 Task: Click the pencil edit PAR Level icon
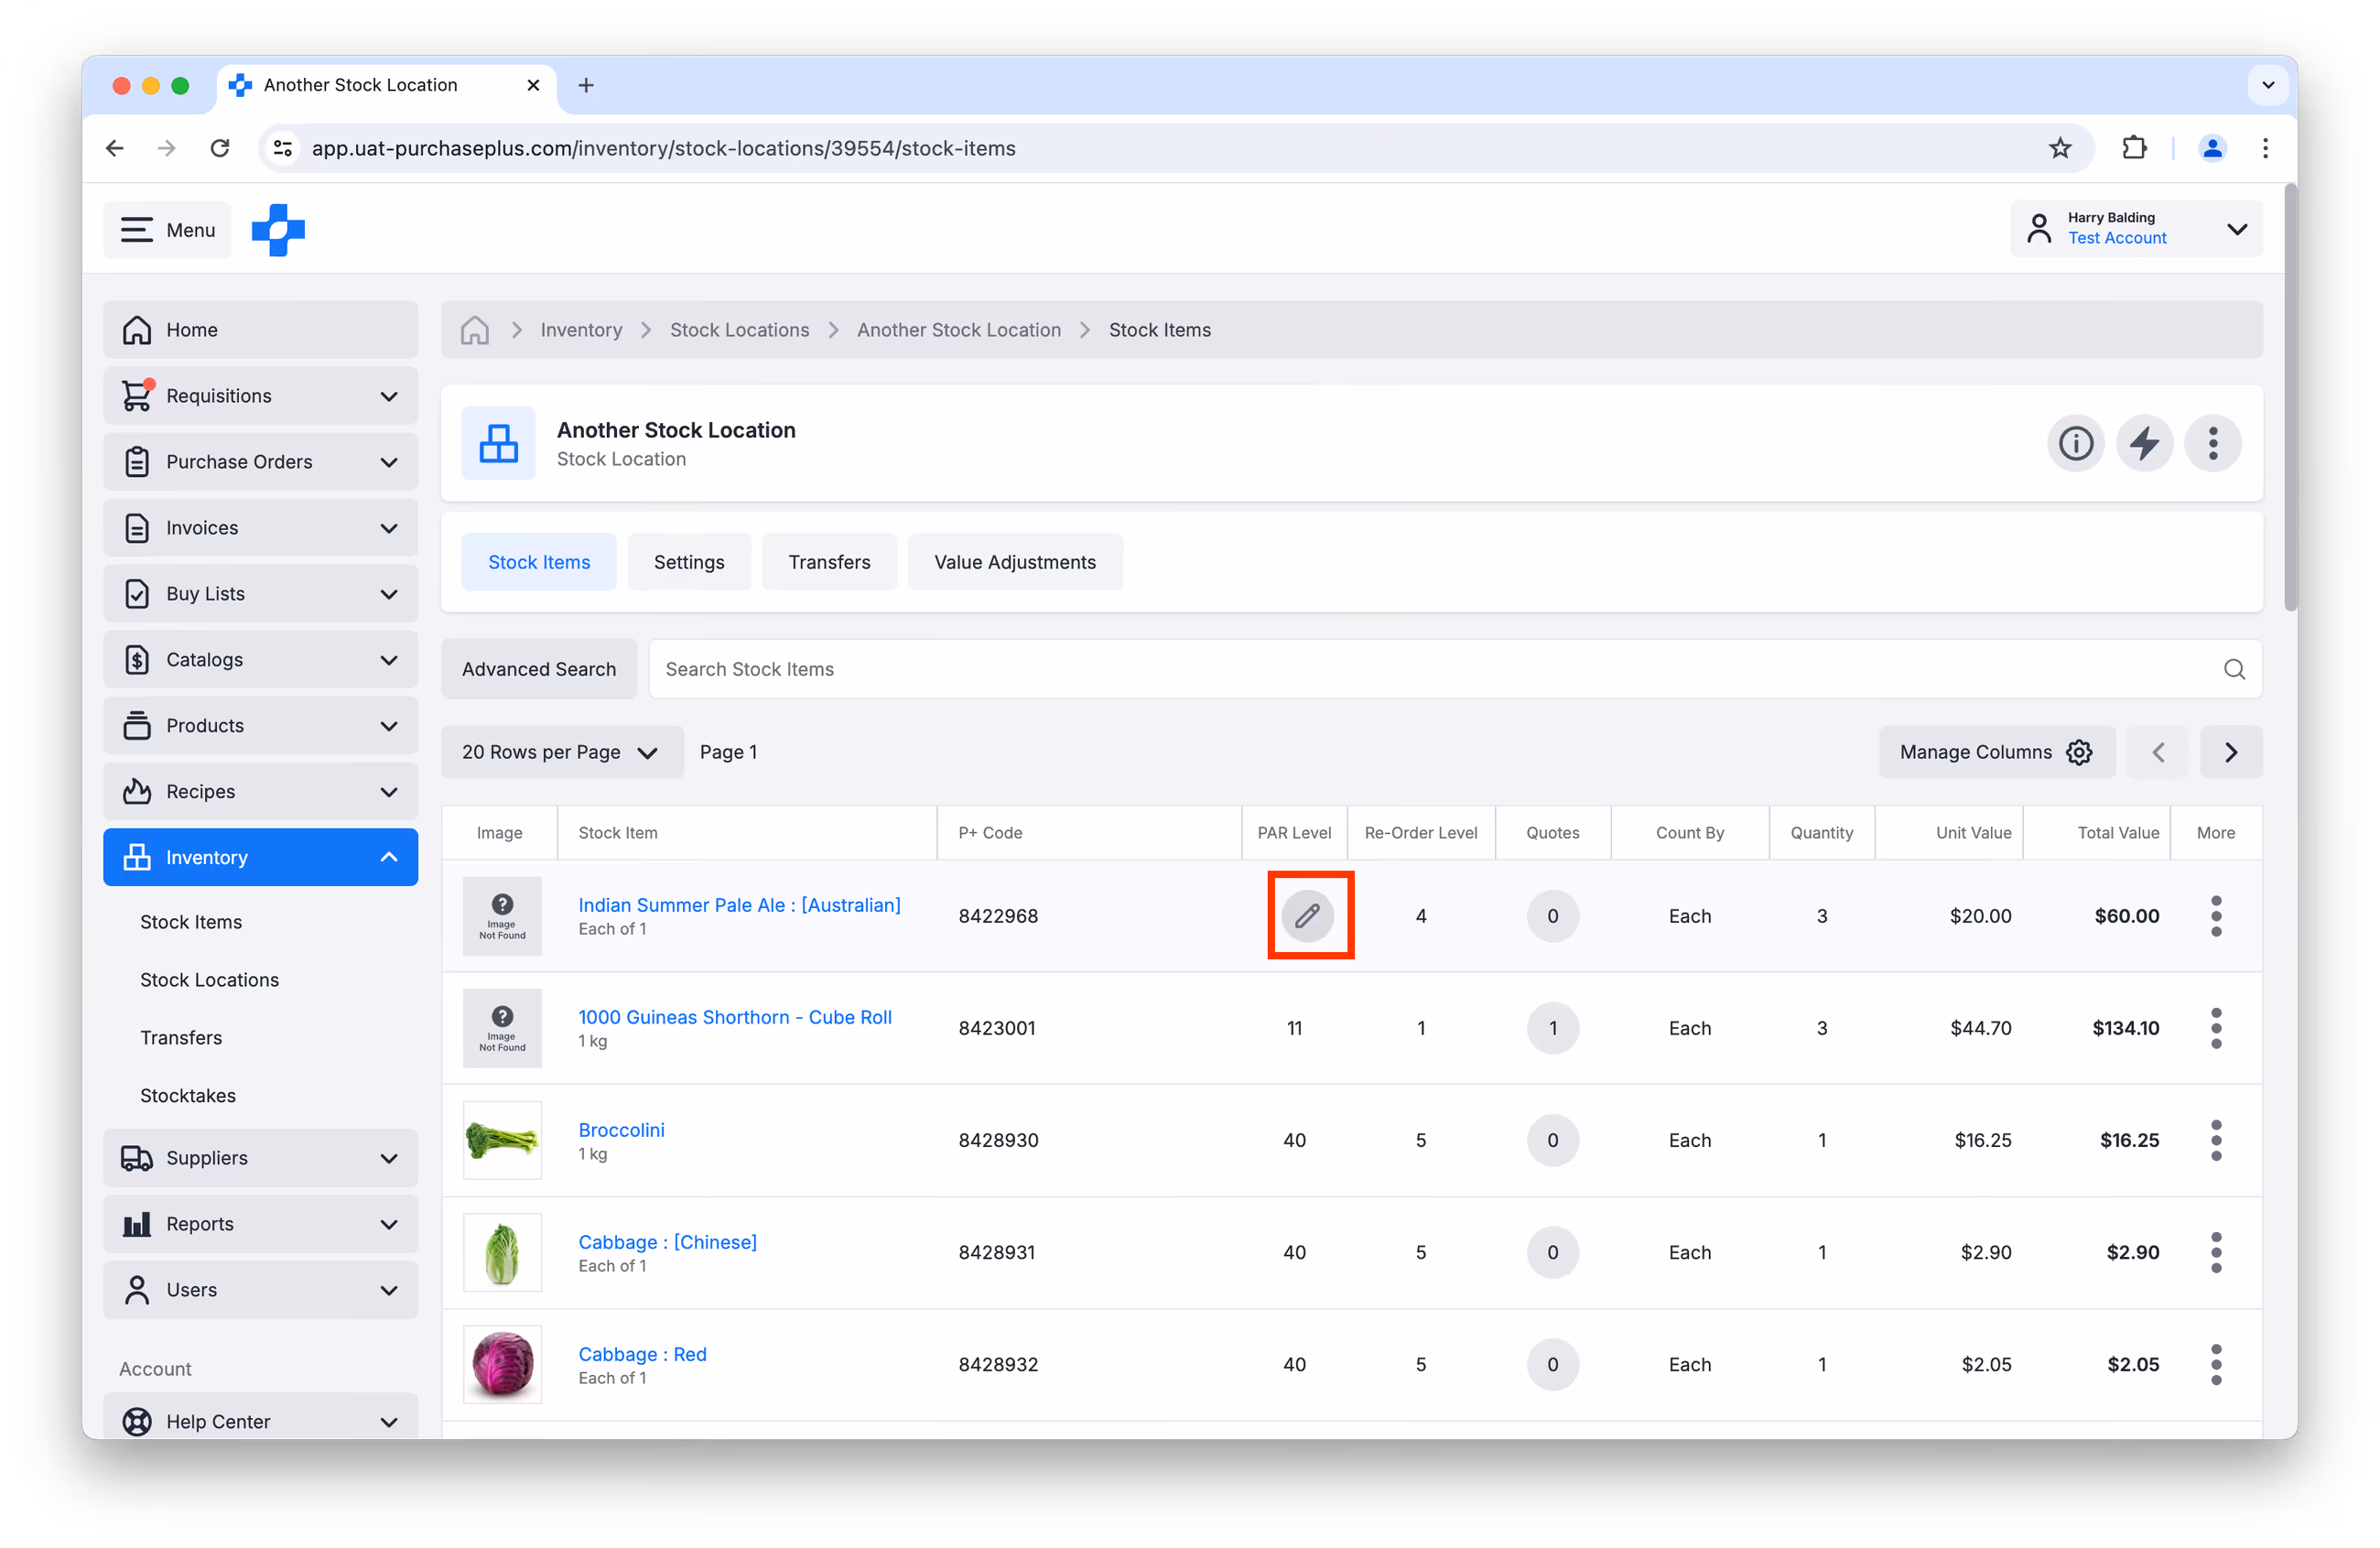pos(1308,915)
